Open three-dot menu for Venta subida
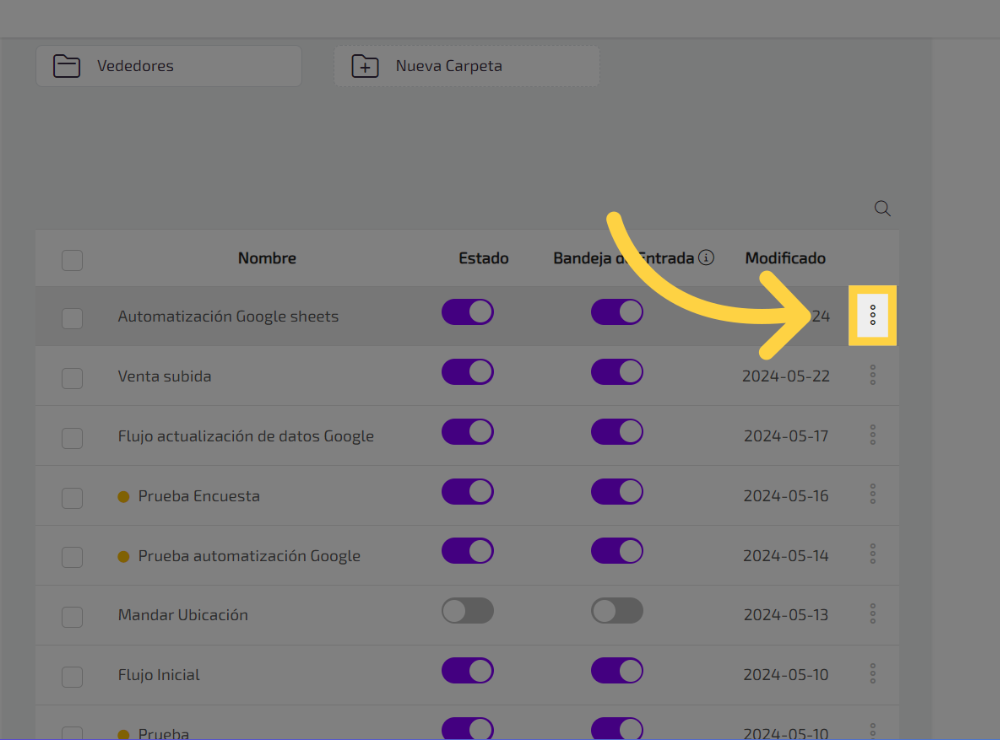The image size is (1000, 740). pyautogui.click(x=872, y=376)
